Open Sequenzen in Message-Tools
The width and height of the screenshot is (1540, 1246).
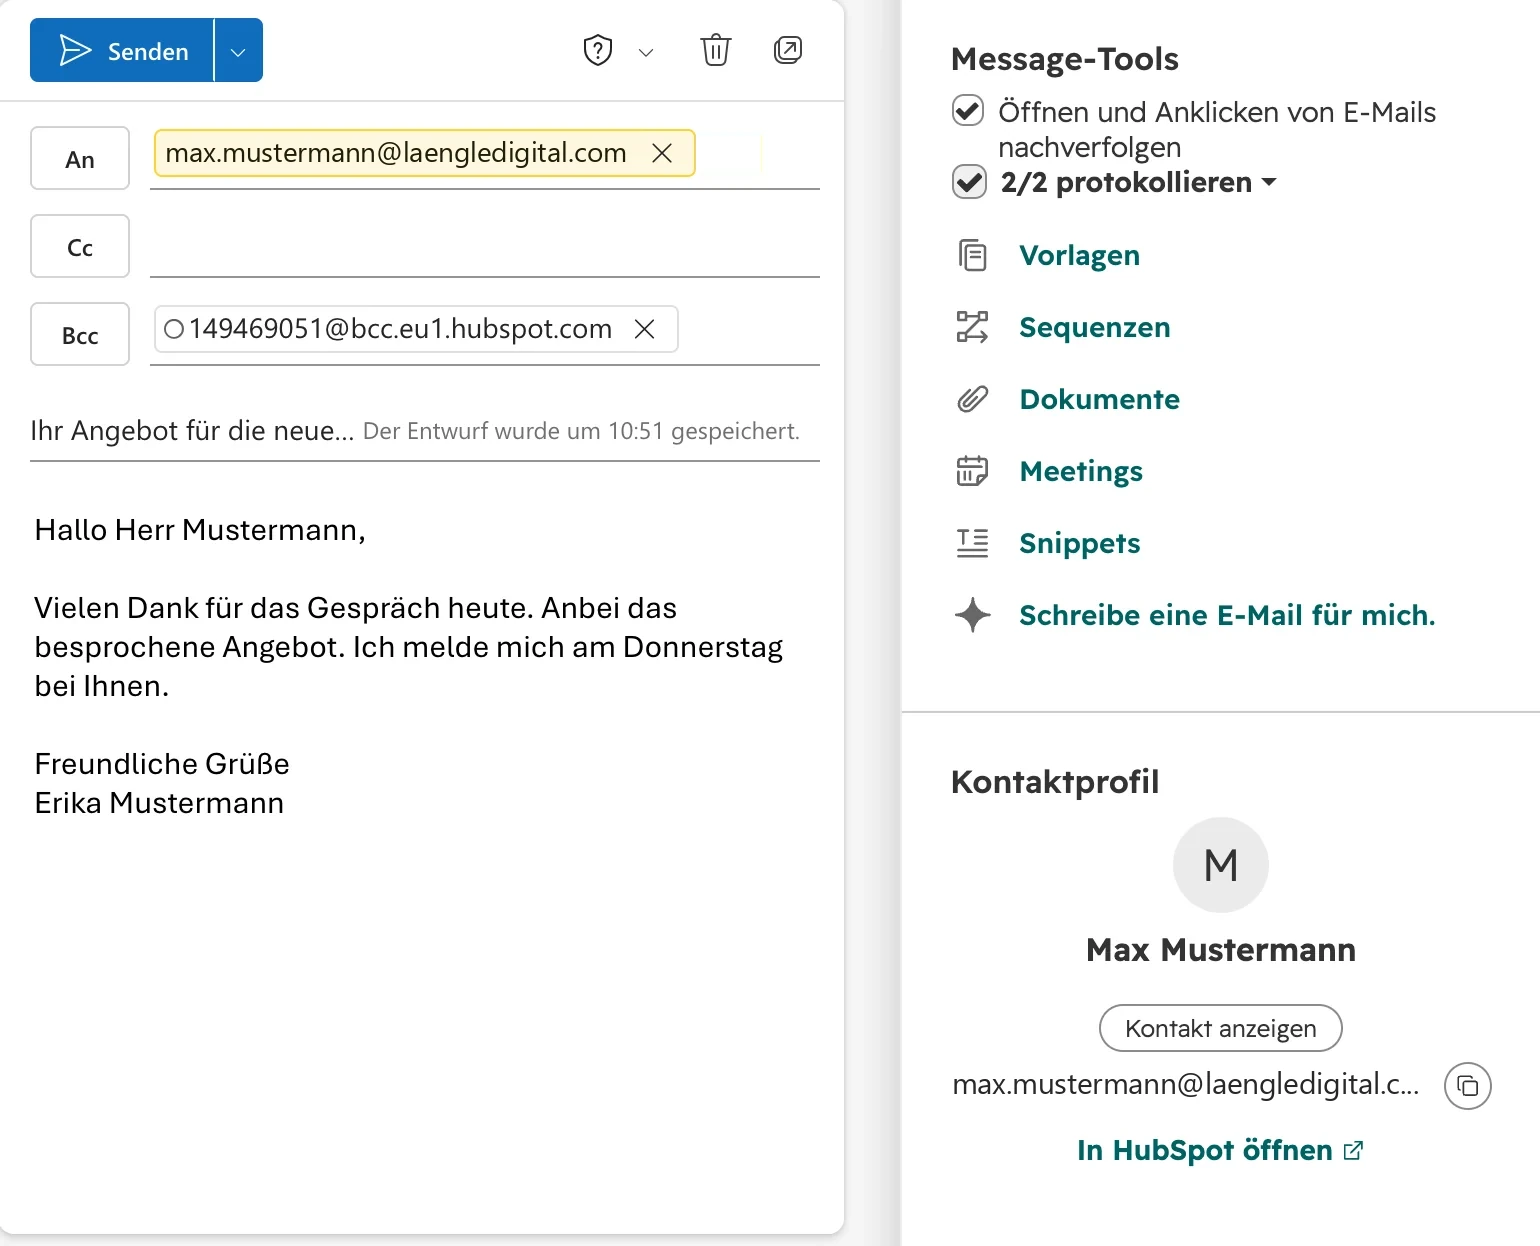point(1094,327)
